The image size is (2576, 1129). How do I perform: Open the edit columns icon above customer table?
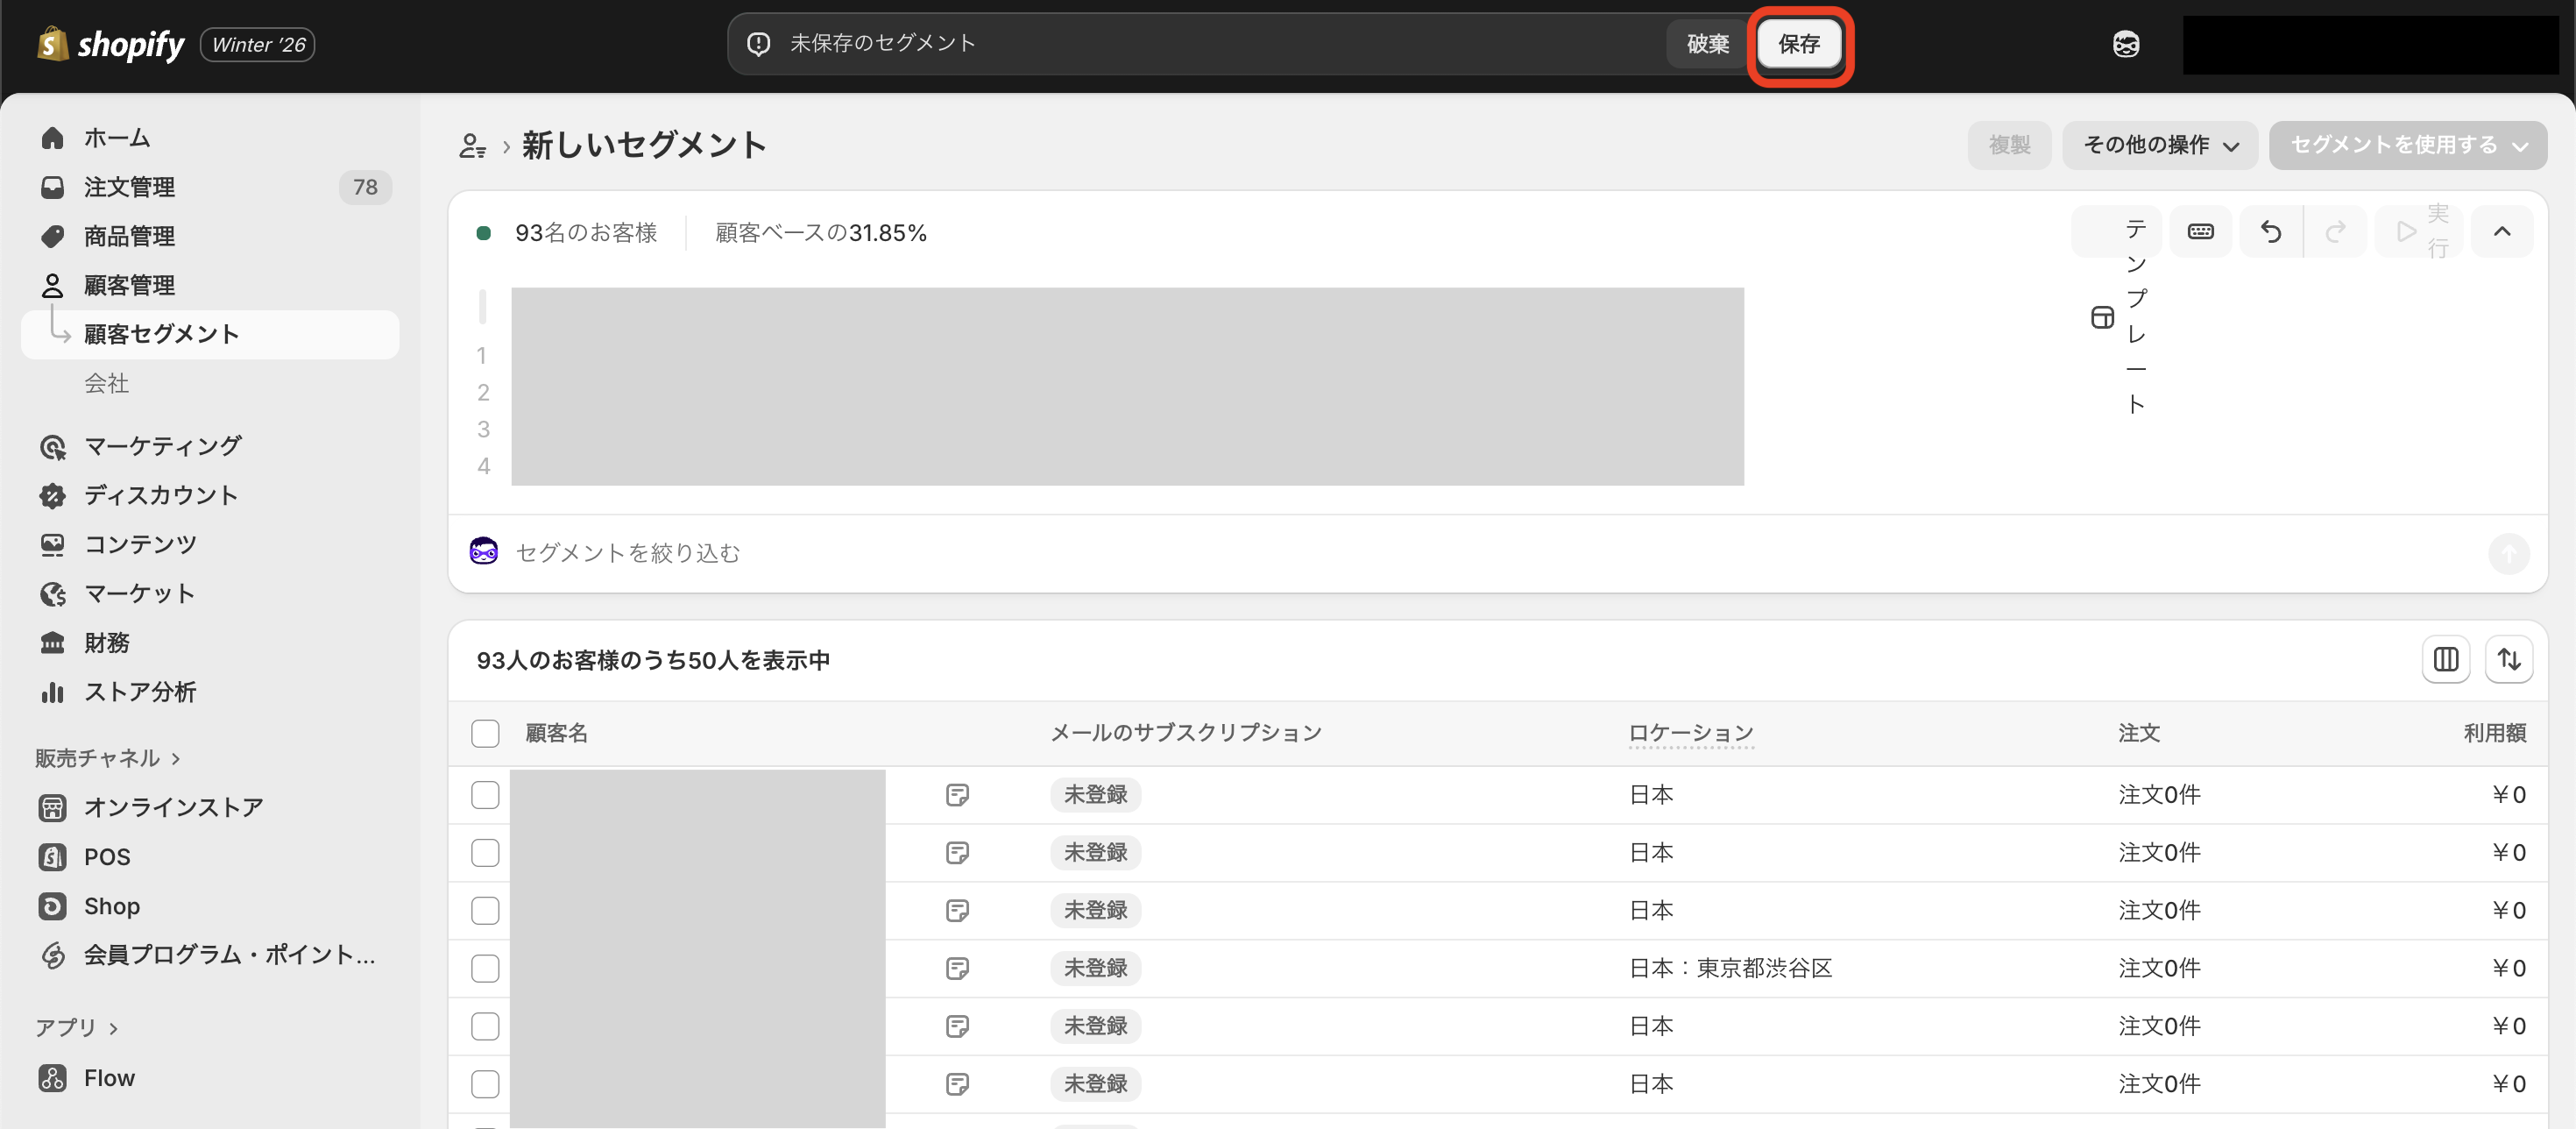(x=2445, y=660)
